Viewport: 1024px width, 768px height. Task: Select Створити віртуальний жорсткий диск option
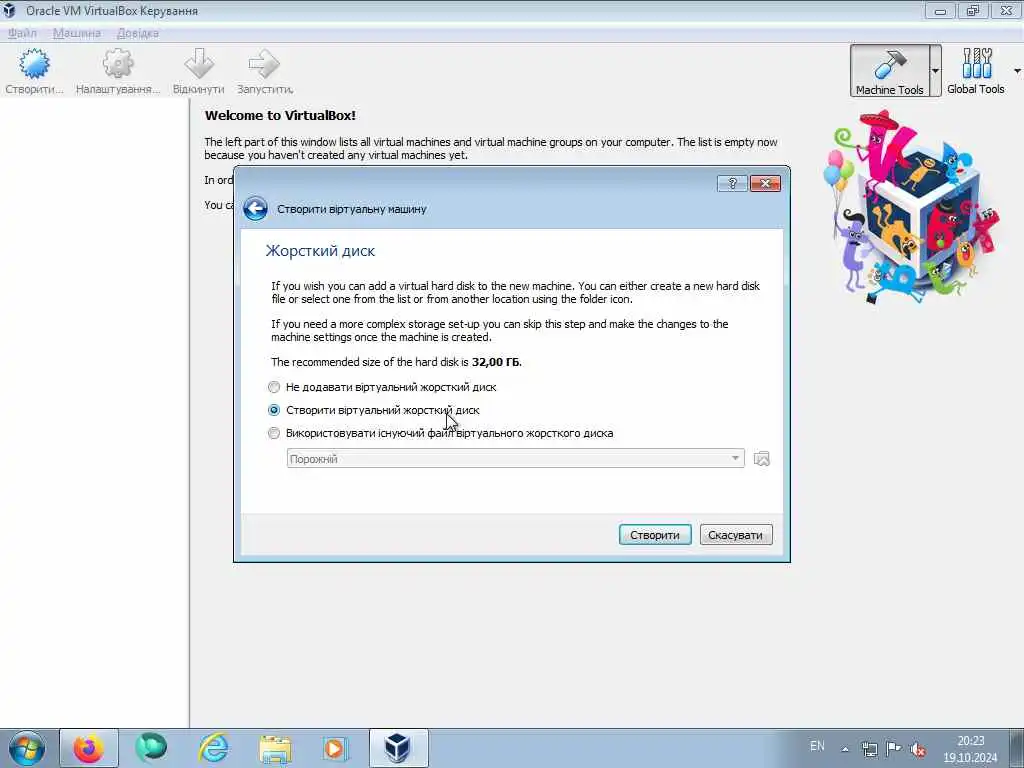[x=374, y=410]
